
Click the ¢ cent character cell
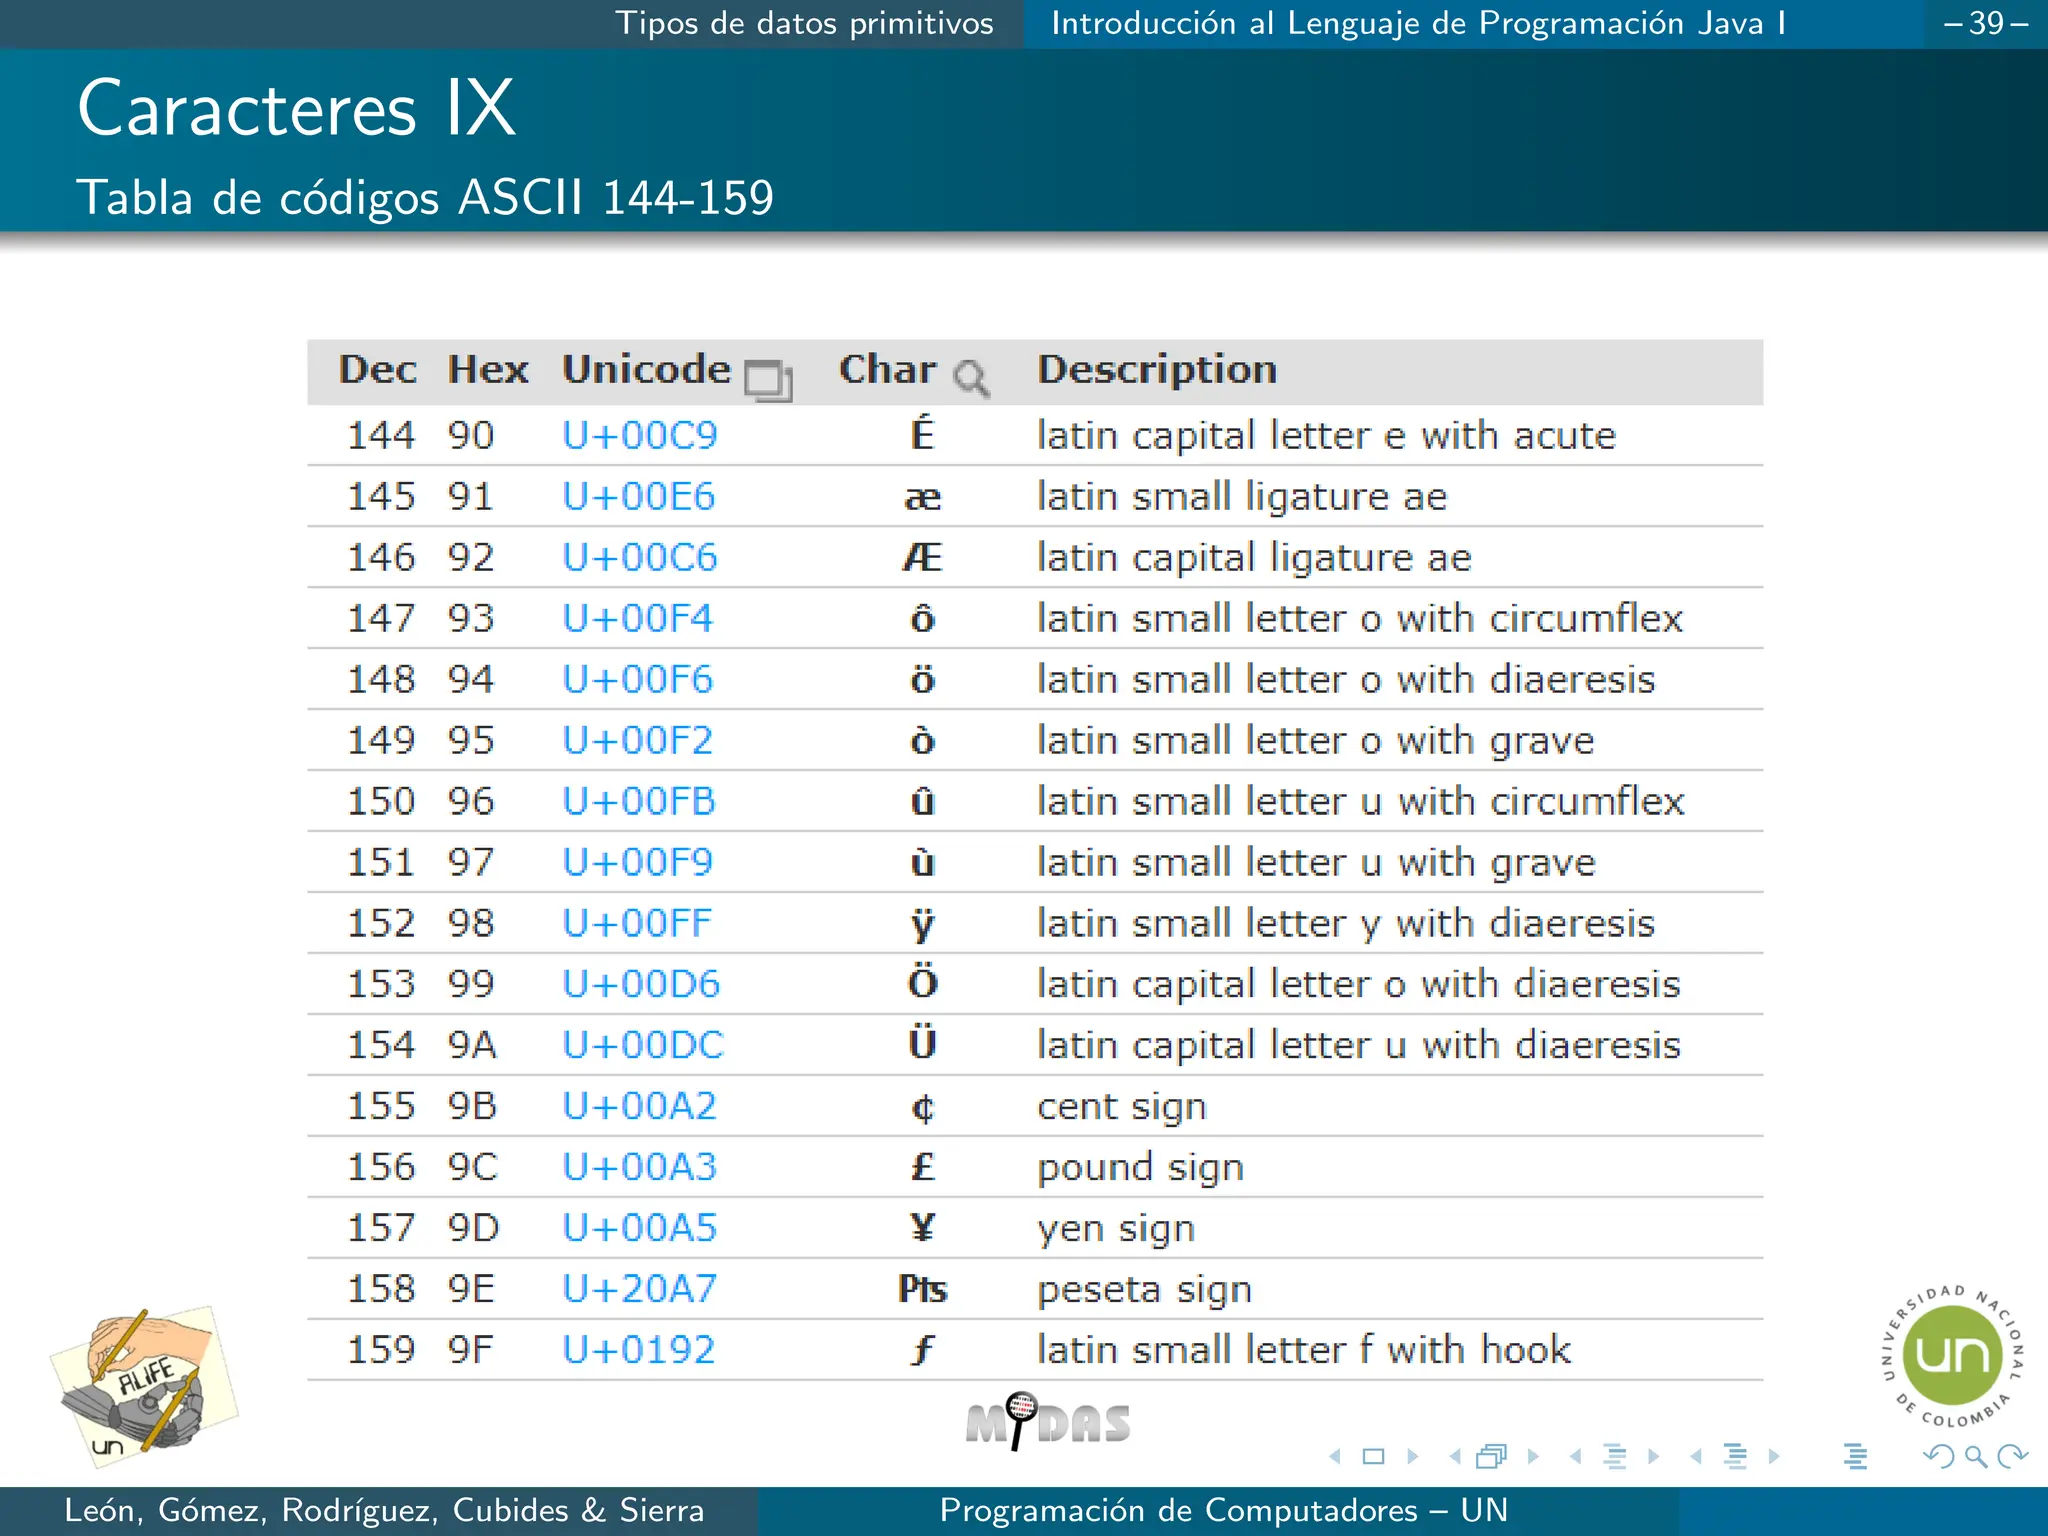point(922,1108)
